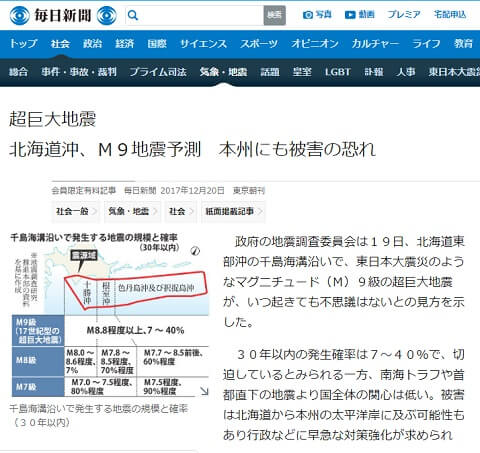Click the magnifier search icon
Screen dimensions: 480x453
coord(133,15)
